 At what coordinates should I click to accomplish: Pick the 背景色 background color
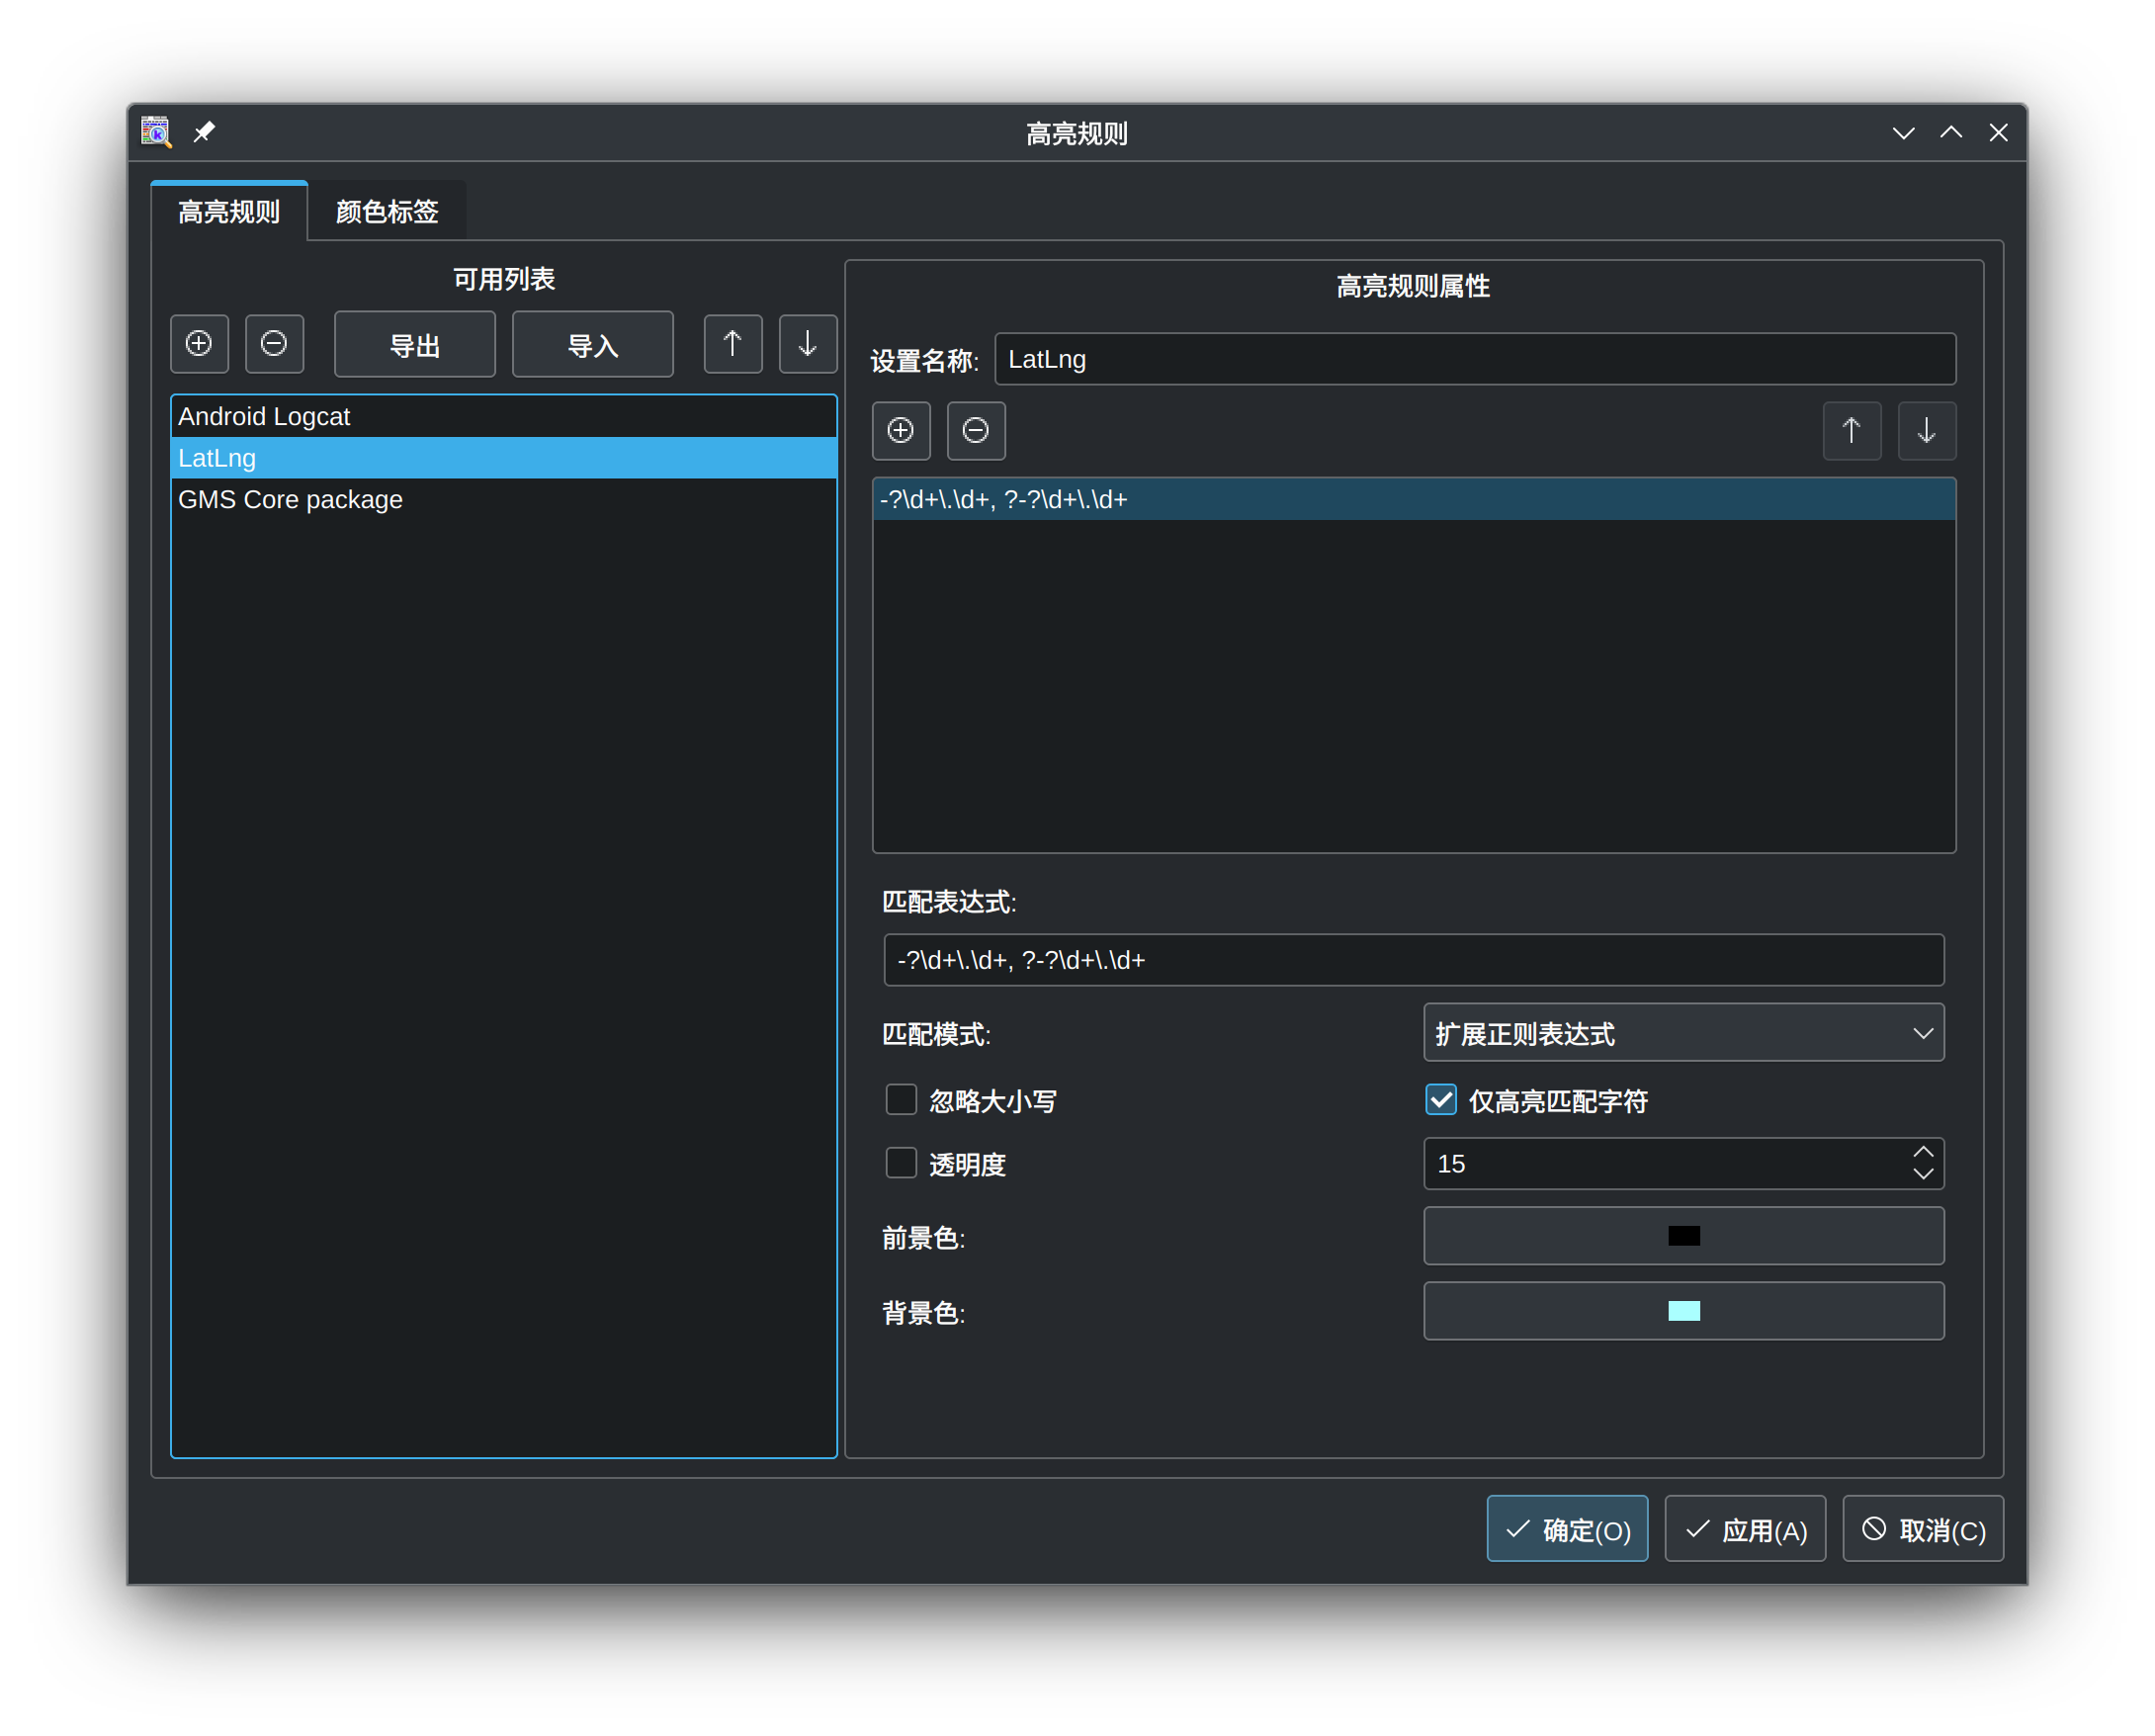coord(1684,1312)
